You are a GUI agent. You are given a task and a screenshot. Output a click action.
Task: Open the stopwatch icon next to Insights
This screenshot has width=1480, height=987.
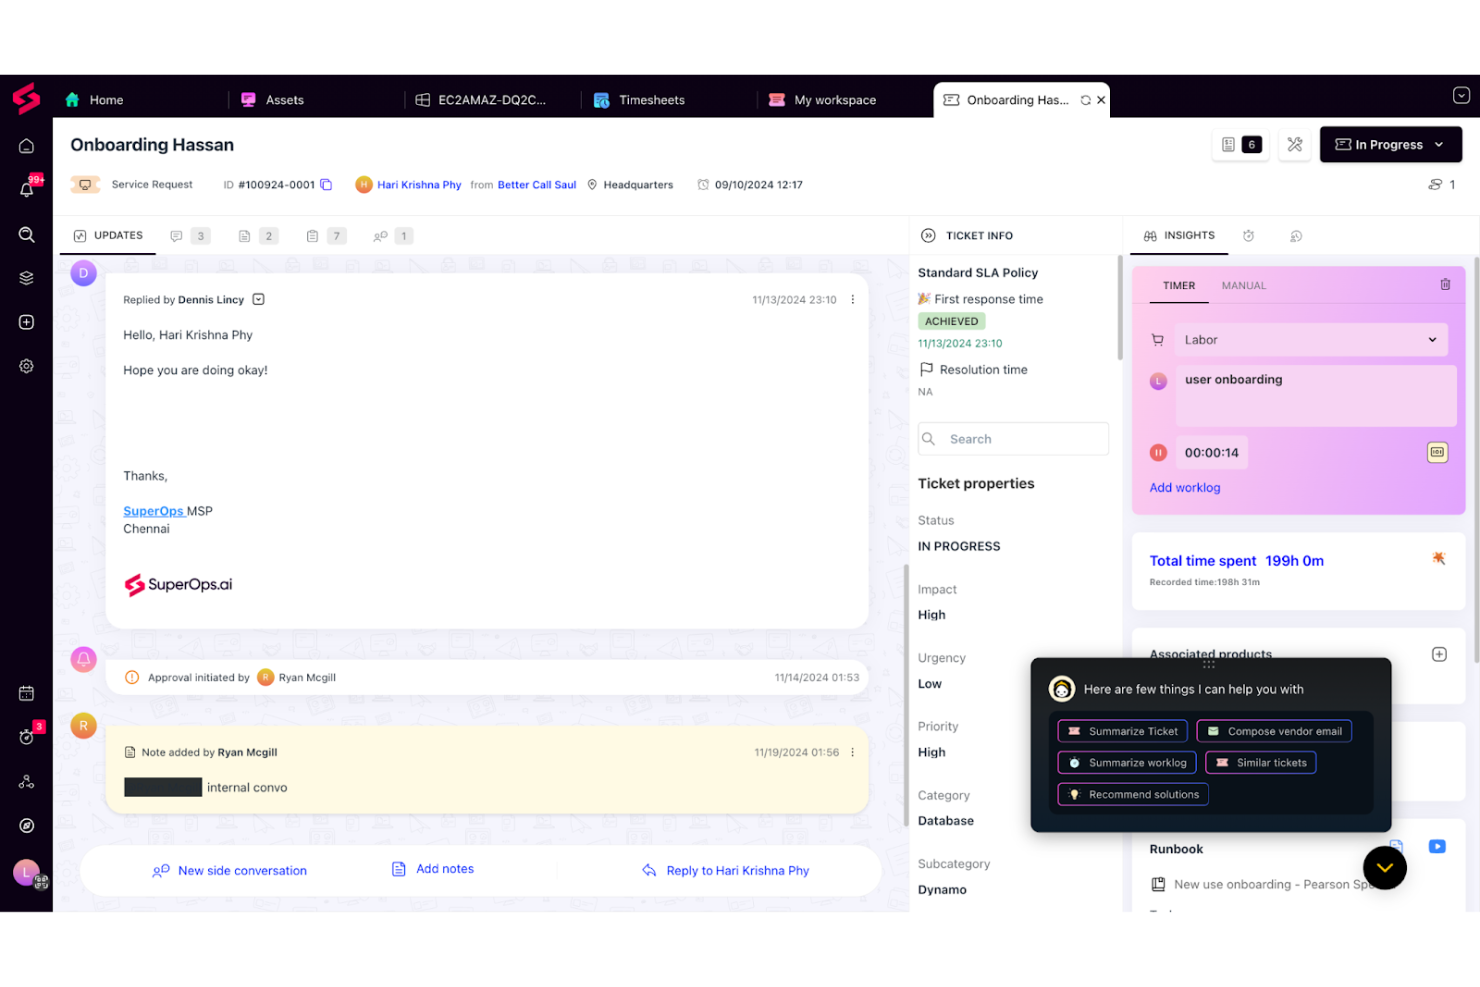coord(1248,235)
